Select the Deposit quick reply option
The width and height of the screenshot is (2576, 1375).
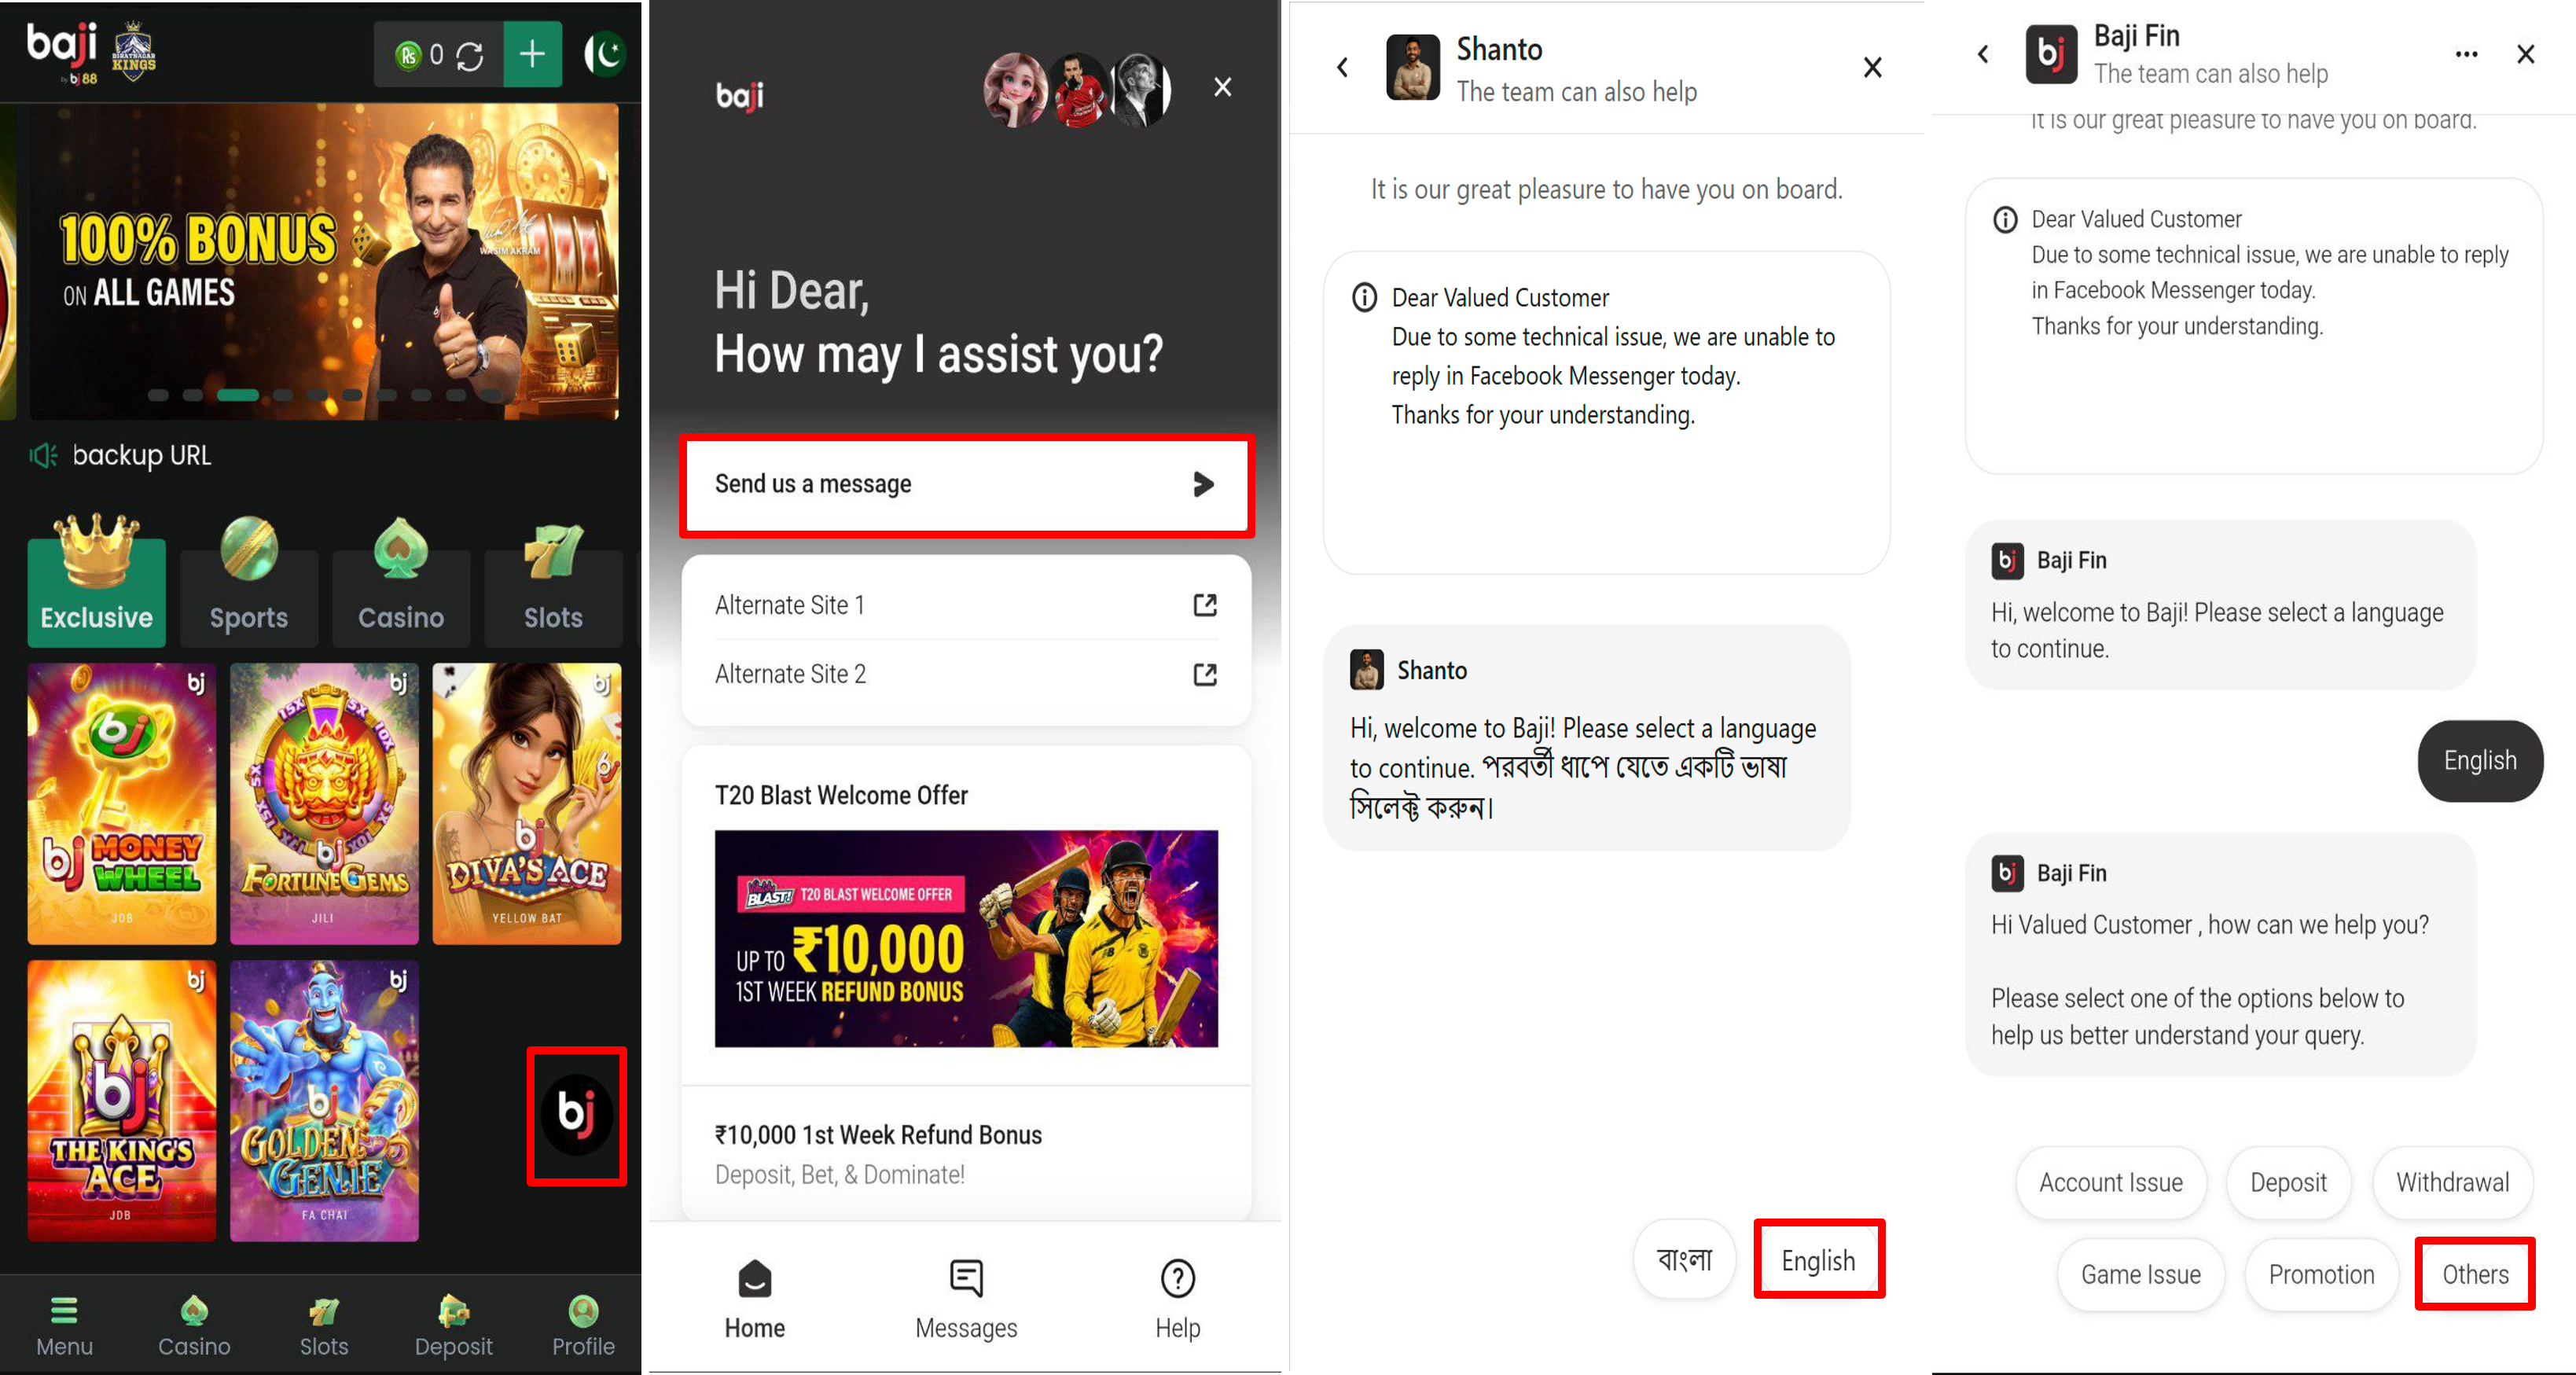[2288, 1182]
